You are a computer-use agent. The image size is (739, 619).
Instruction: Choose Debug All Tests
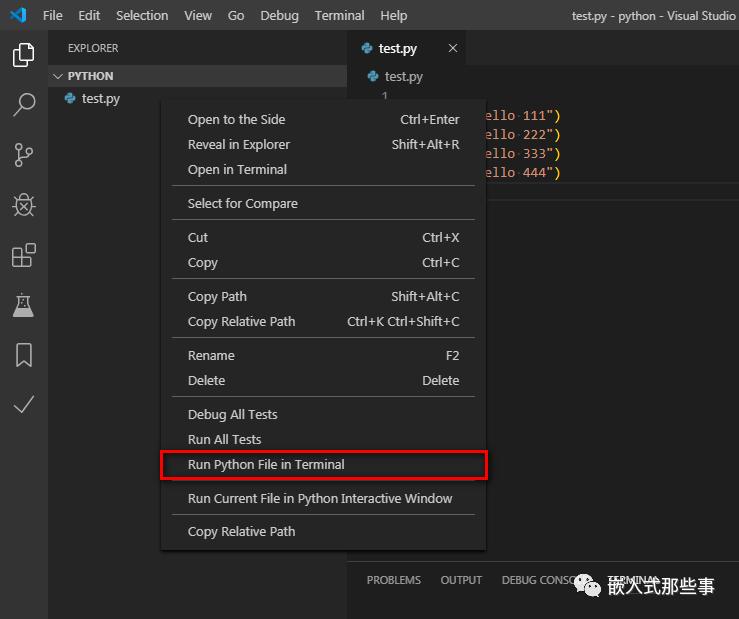(x=323, y=414)
